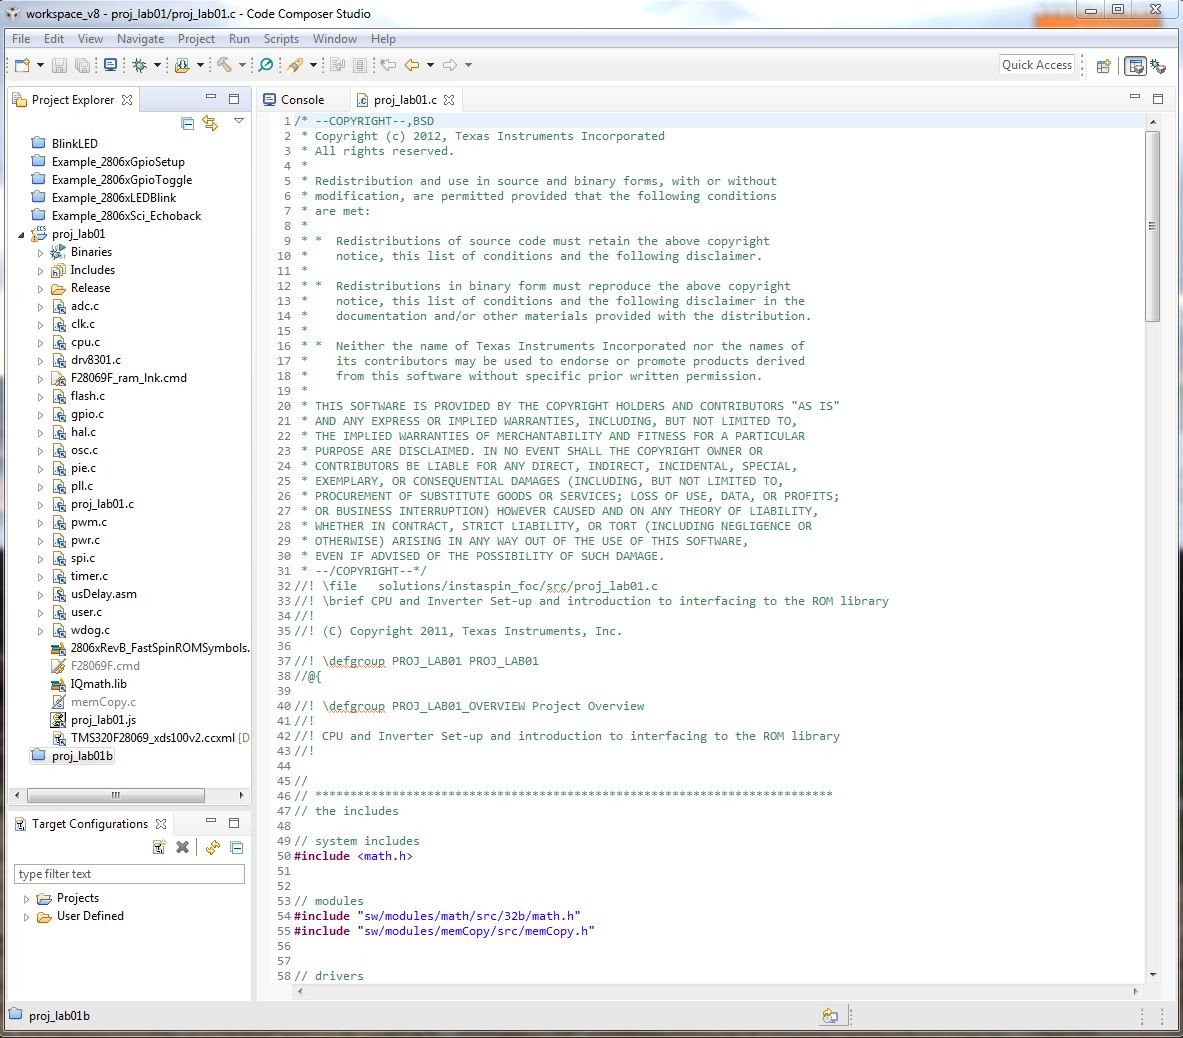Switch to the CCS Debug perspective icon

(1158, 66)
